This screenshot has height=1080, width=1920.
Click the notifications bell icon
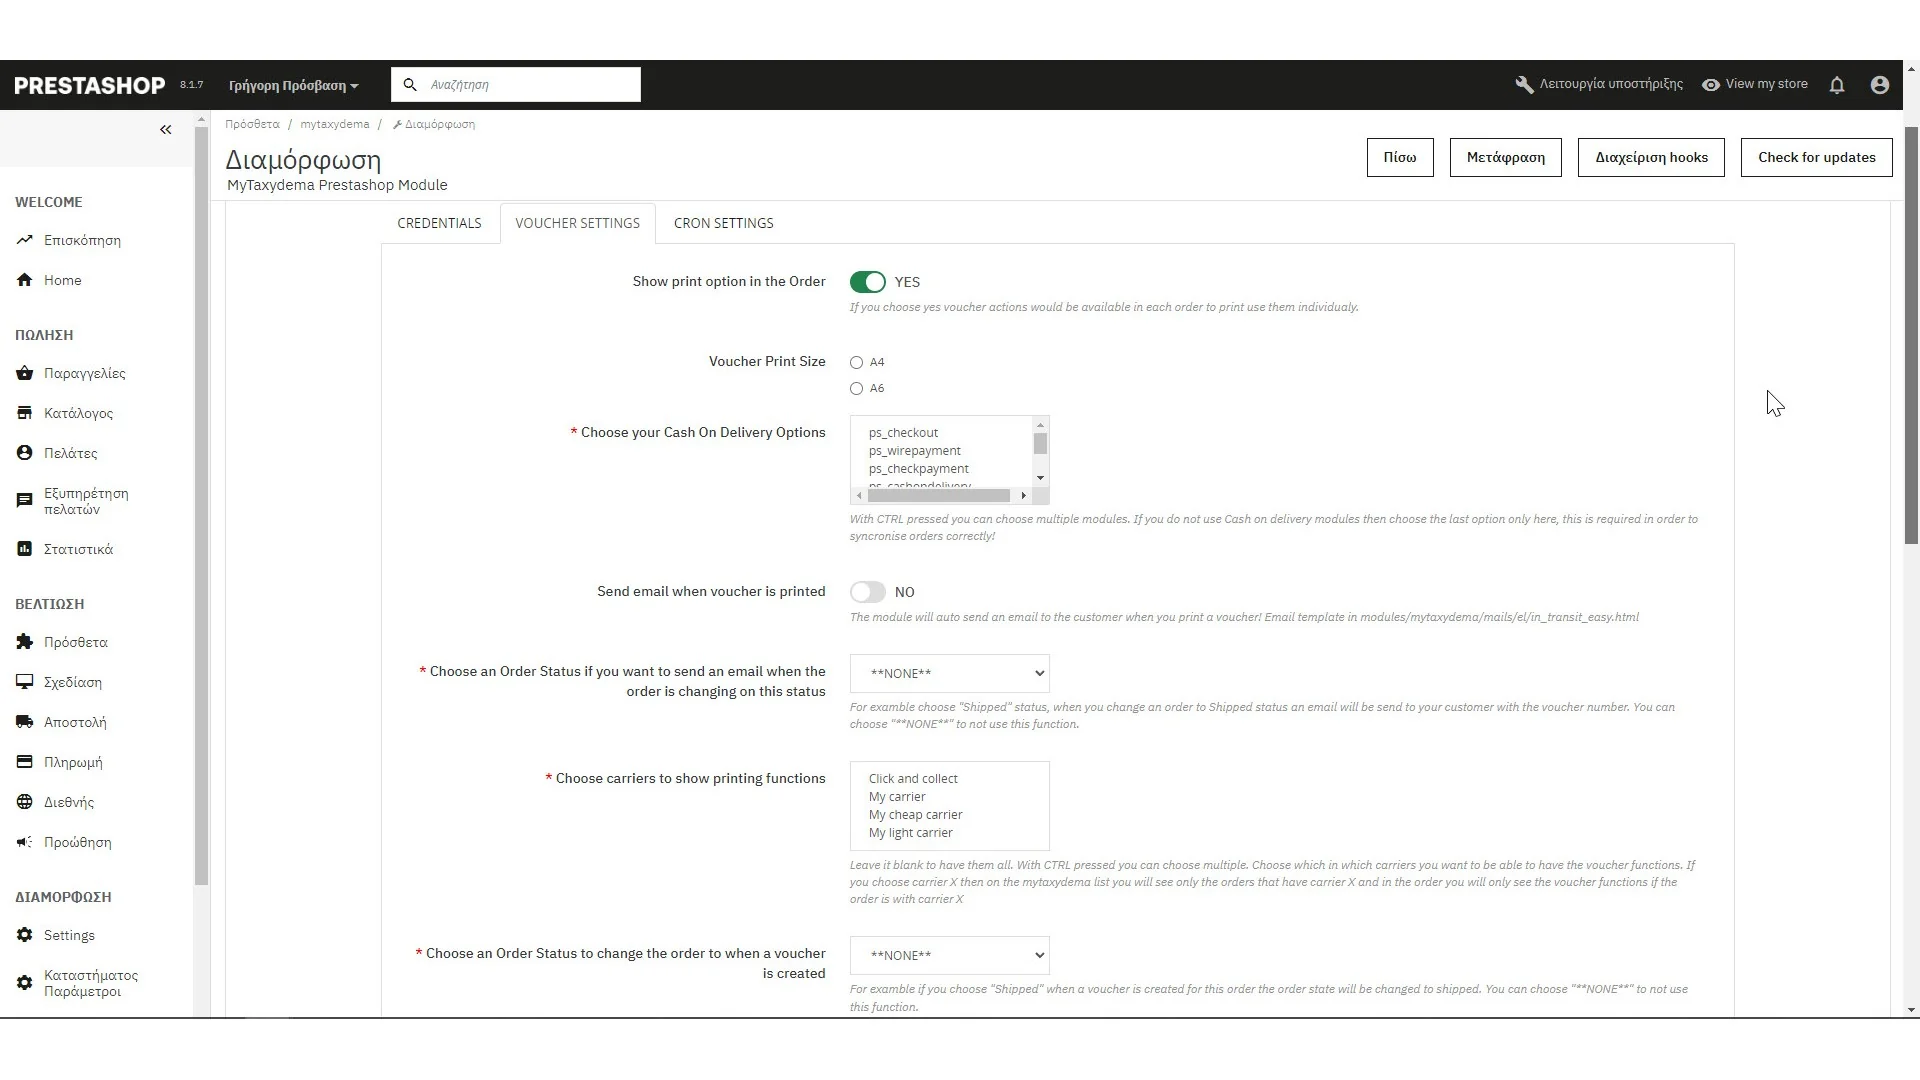tap(1837, 85)
